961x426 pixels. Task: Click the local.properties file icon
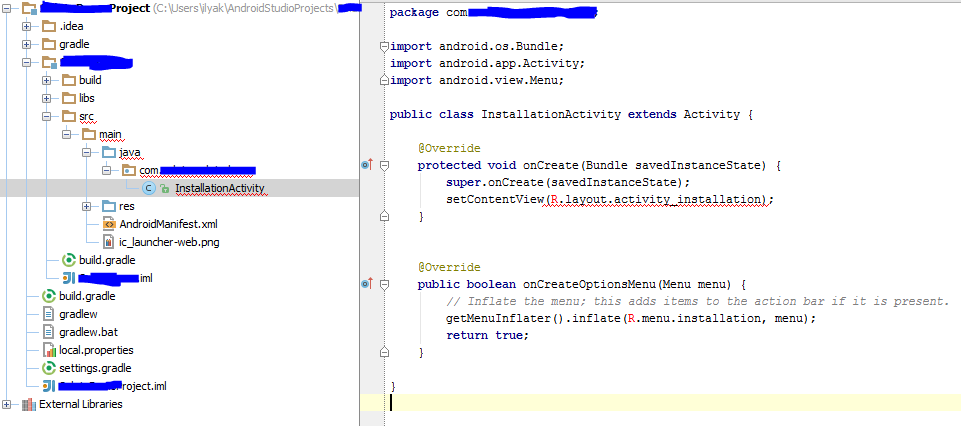[x=48, y=350]
